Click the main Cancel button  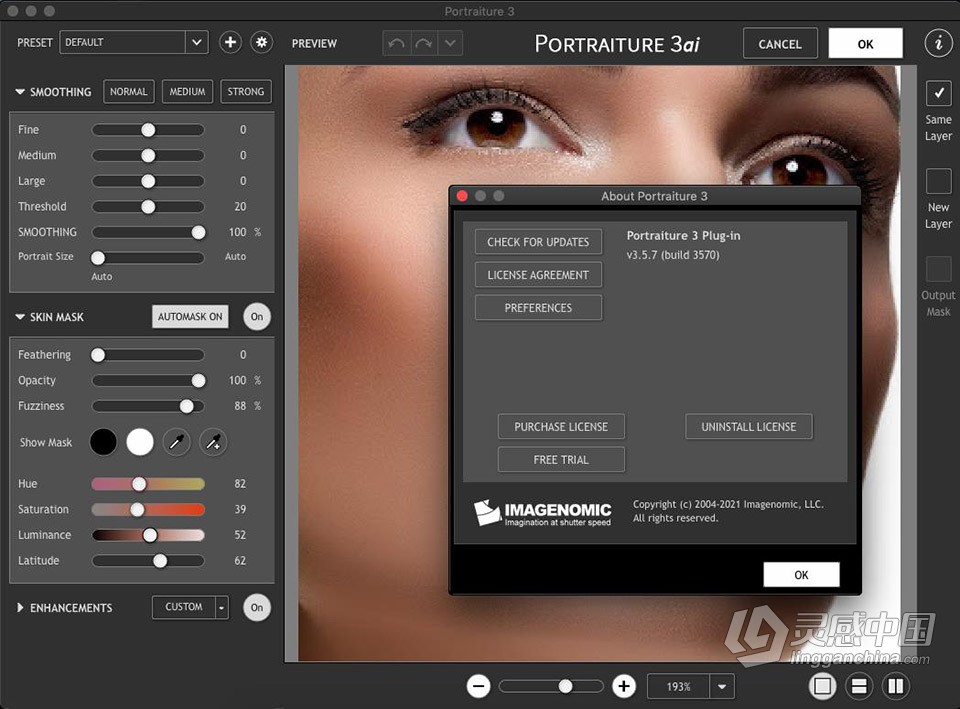click(780, 43)
